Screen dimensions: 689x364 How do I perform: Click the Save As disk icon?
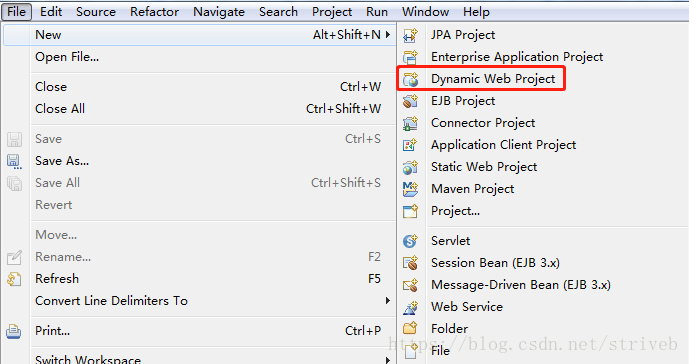(14, 161)
